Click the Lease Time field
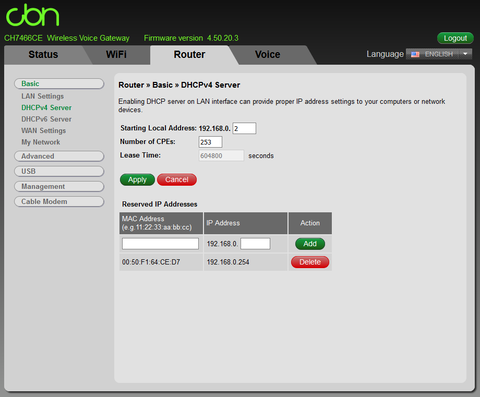The image size is (480, 397). 221,156
